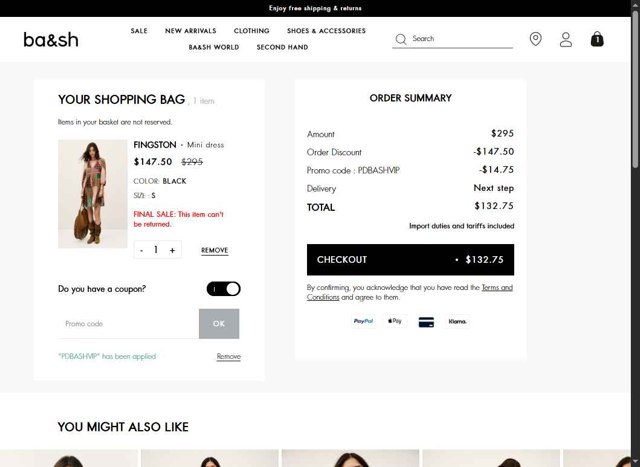
Task: Click the quantity value 1
Action: 156,250
